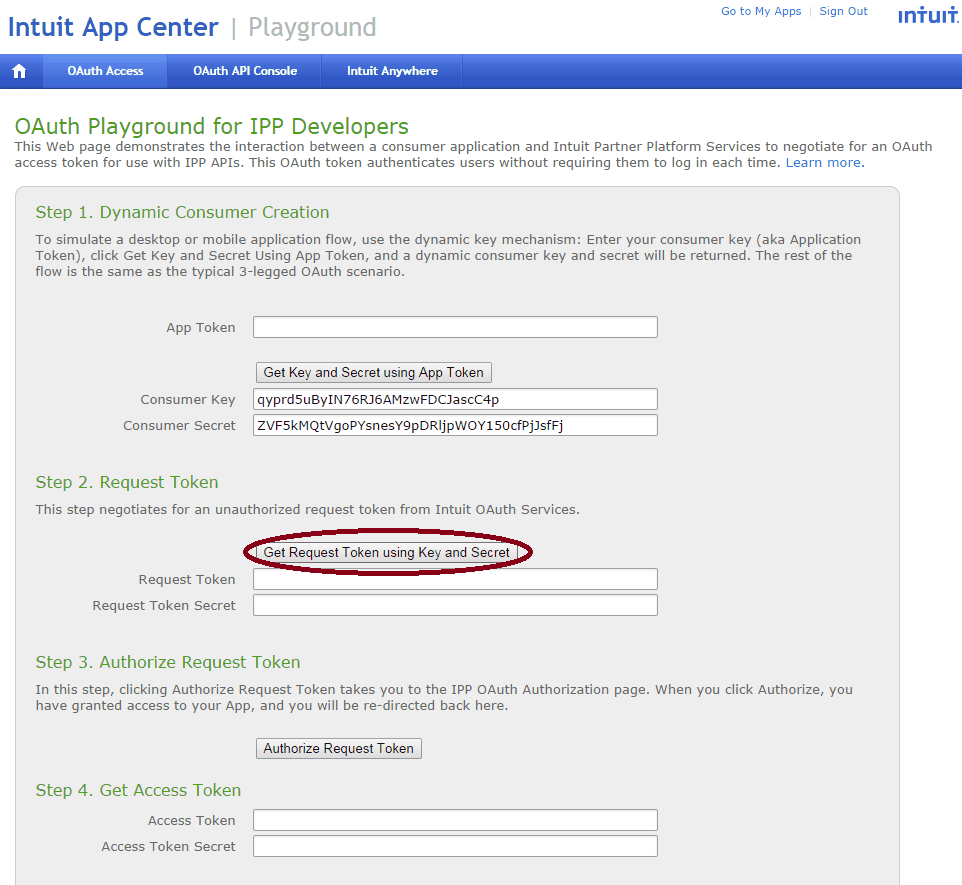The image size is (962, 885).
Task: Select the Request Token text field
Action: coord(455,579)
